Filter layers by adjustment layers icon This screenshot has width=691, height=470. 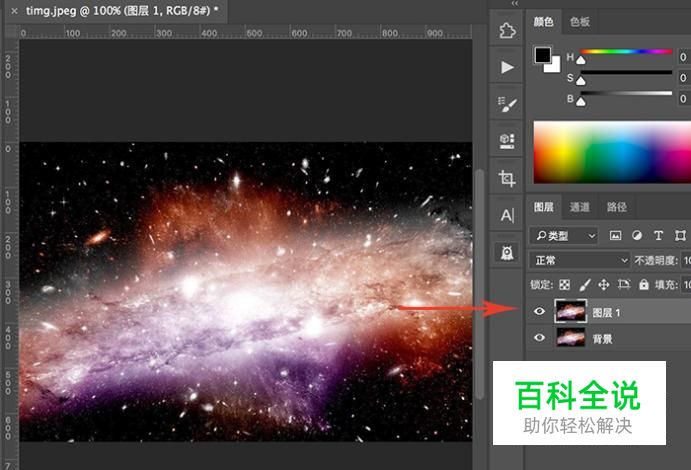[x=637, y=236]
